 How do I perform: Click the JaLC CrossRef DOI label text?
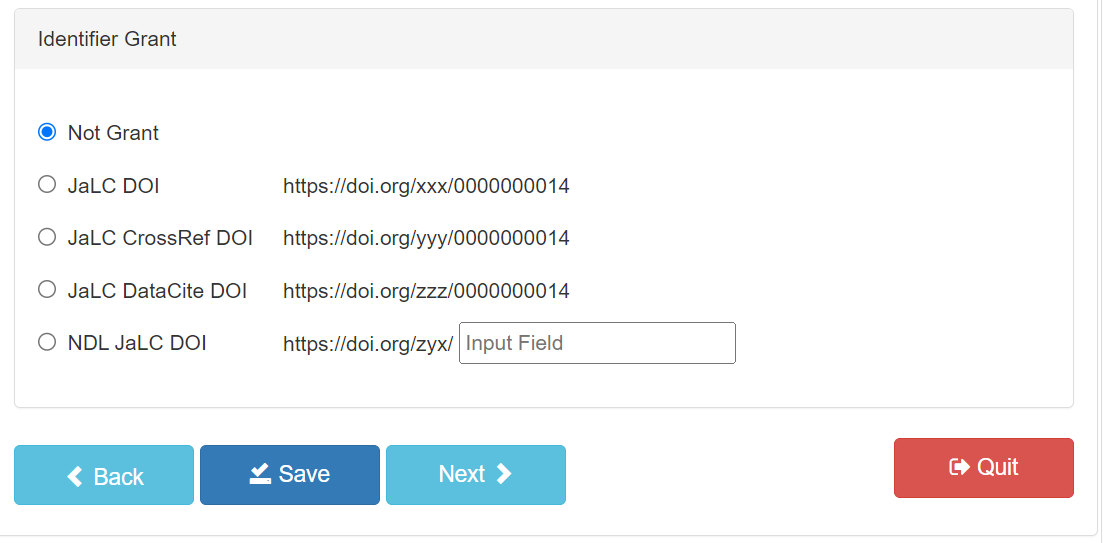(x=160, y=238)
